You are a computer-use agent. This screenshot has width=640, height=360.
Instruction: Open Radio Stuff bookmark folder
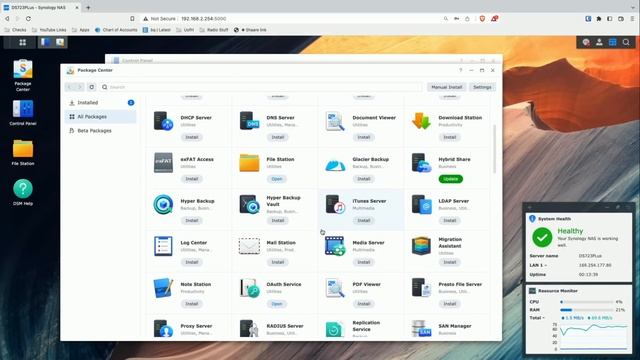214,30
